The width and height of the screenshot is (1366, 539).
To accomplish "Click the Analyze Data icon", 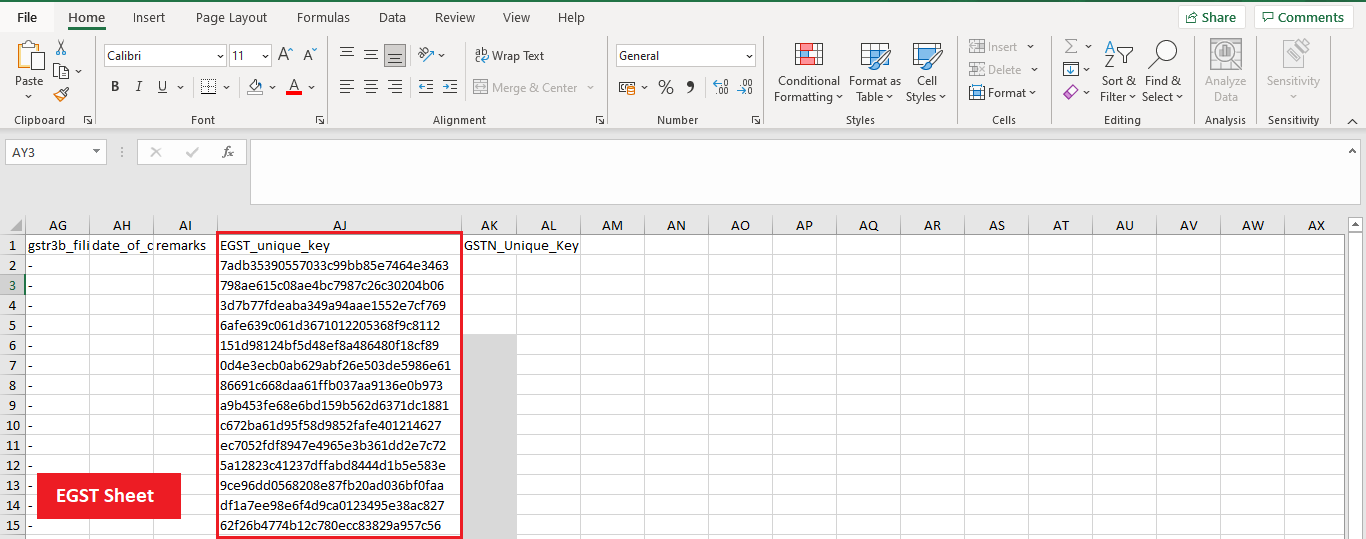I will tap(1225, 71).
